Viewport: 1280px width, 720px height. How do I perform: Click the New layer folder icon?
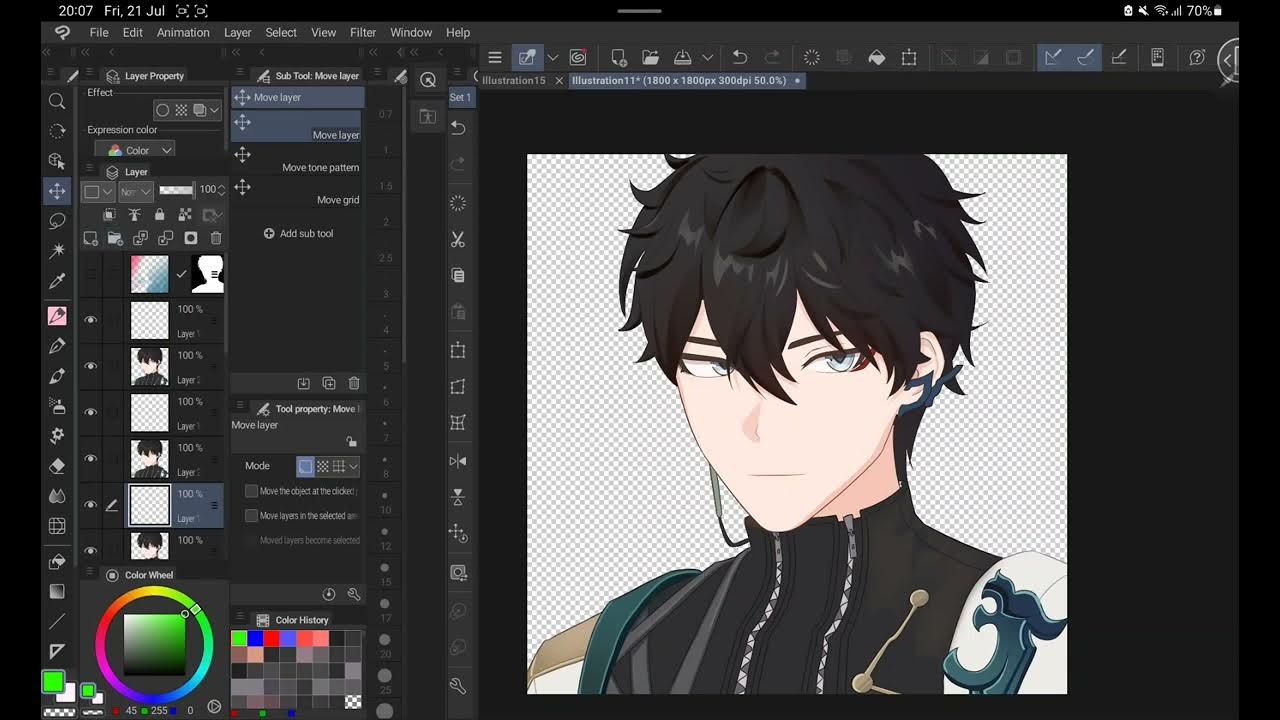(x=115, y=238)
